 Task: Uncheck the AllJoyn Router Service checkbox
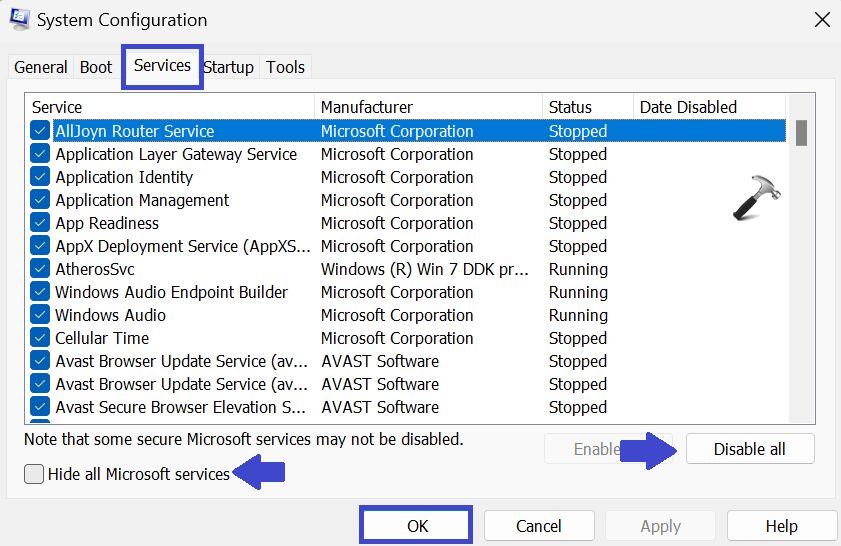click(40, 131)
